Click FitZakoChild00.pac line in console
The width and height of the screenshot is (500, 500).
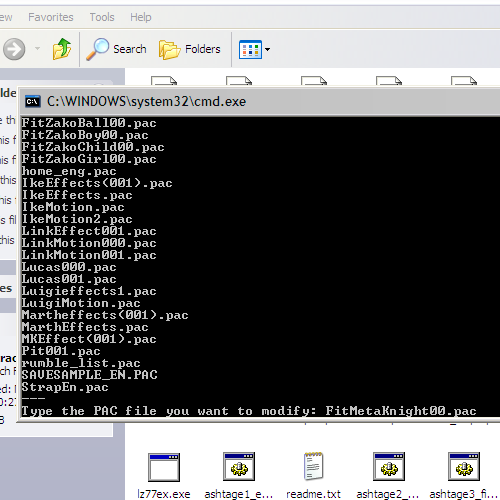tap(93, 147)
